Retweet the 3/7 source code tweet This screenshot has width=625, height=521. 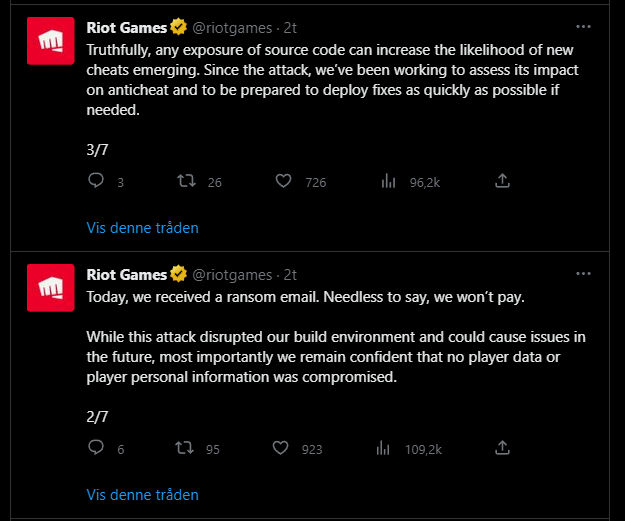(186, 181)
